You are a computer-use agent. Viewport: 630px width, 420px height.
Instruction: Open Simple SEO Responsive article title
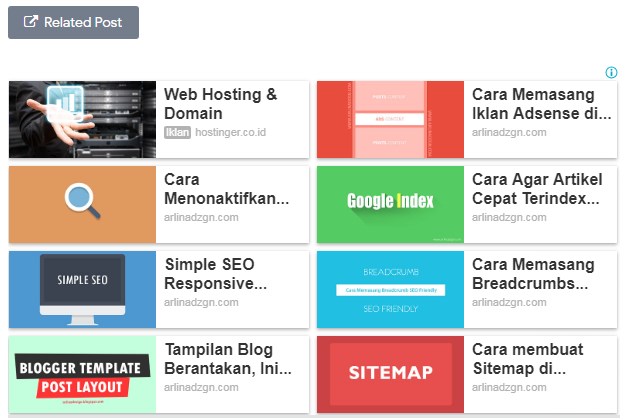[215, 274]
